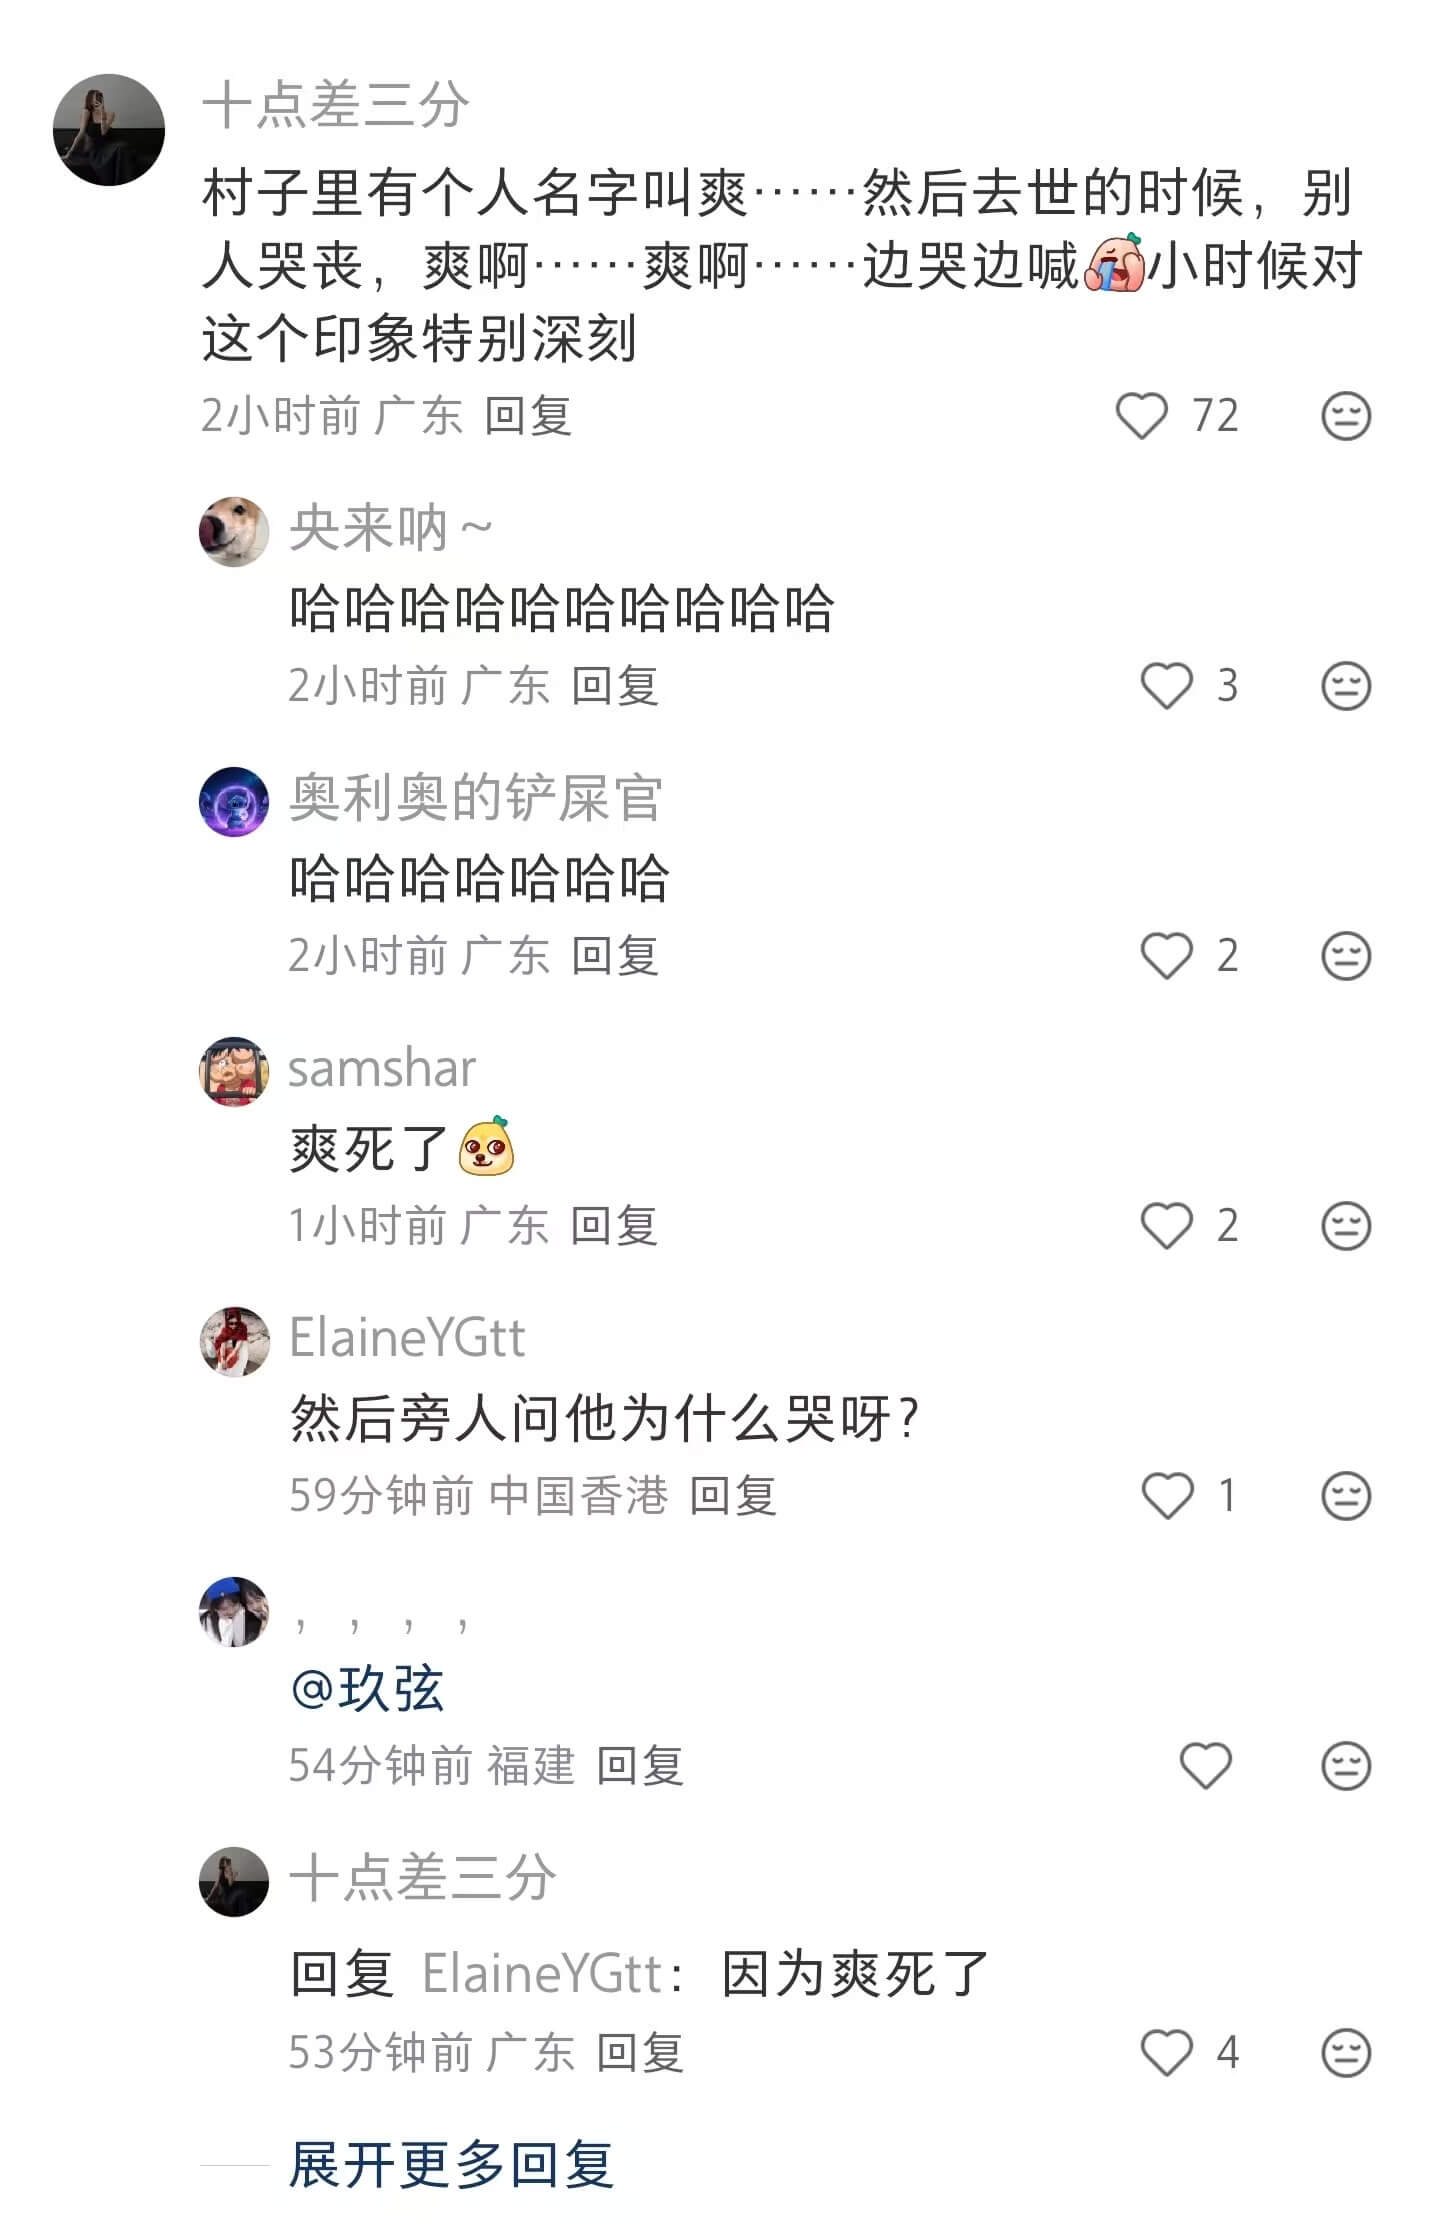Like 央来呐~'s comment heart
1440x2223 pixels.
[x=1166, y=684]
